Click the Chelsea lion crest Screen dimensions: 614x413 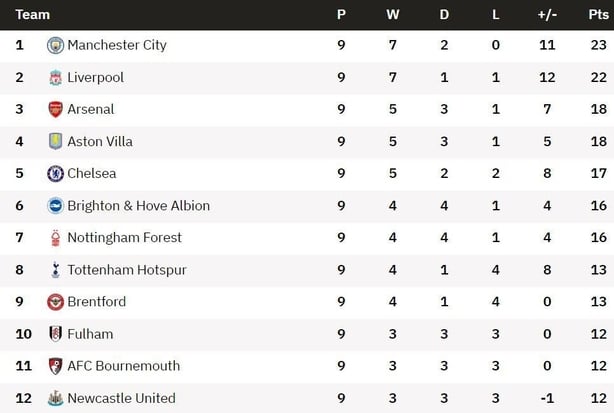click(x=55, y=173)
